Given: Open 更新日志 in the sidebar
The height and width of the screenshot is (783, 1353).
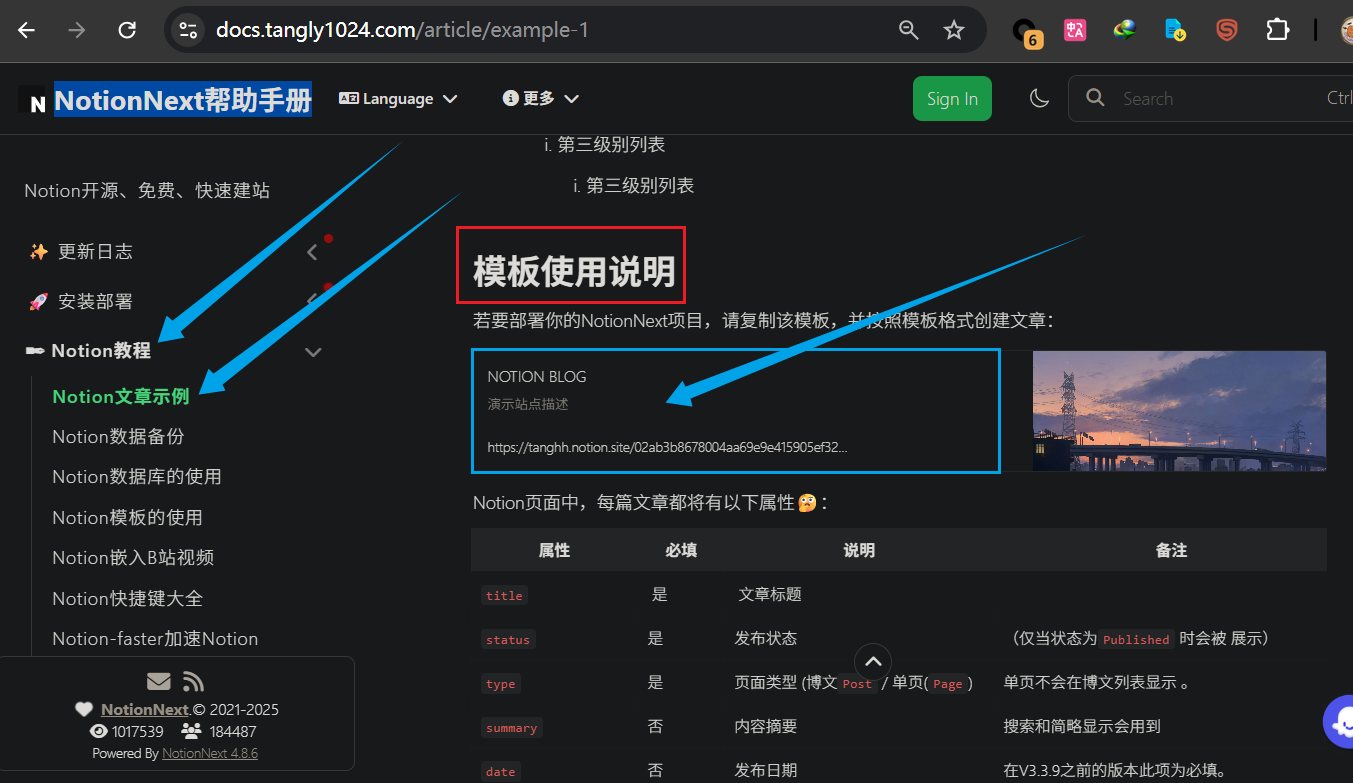Looking at the screenshot, I should tap(95, 252).
